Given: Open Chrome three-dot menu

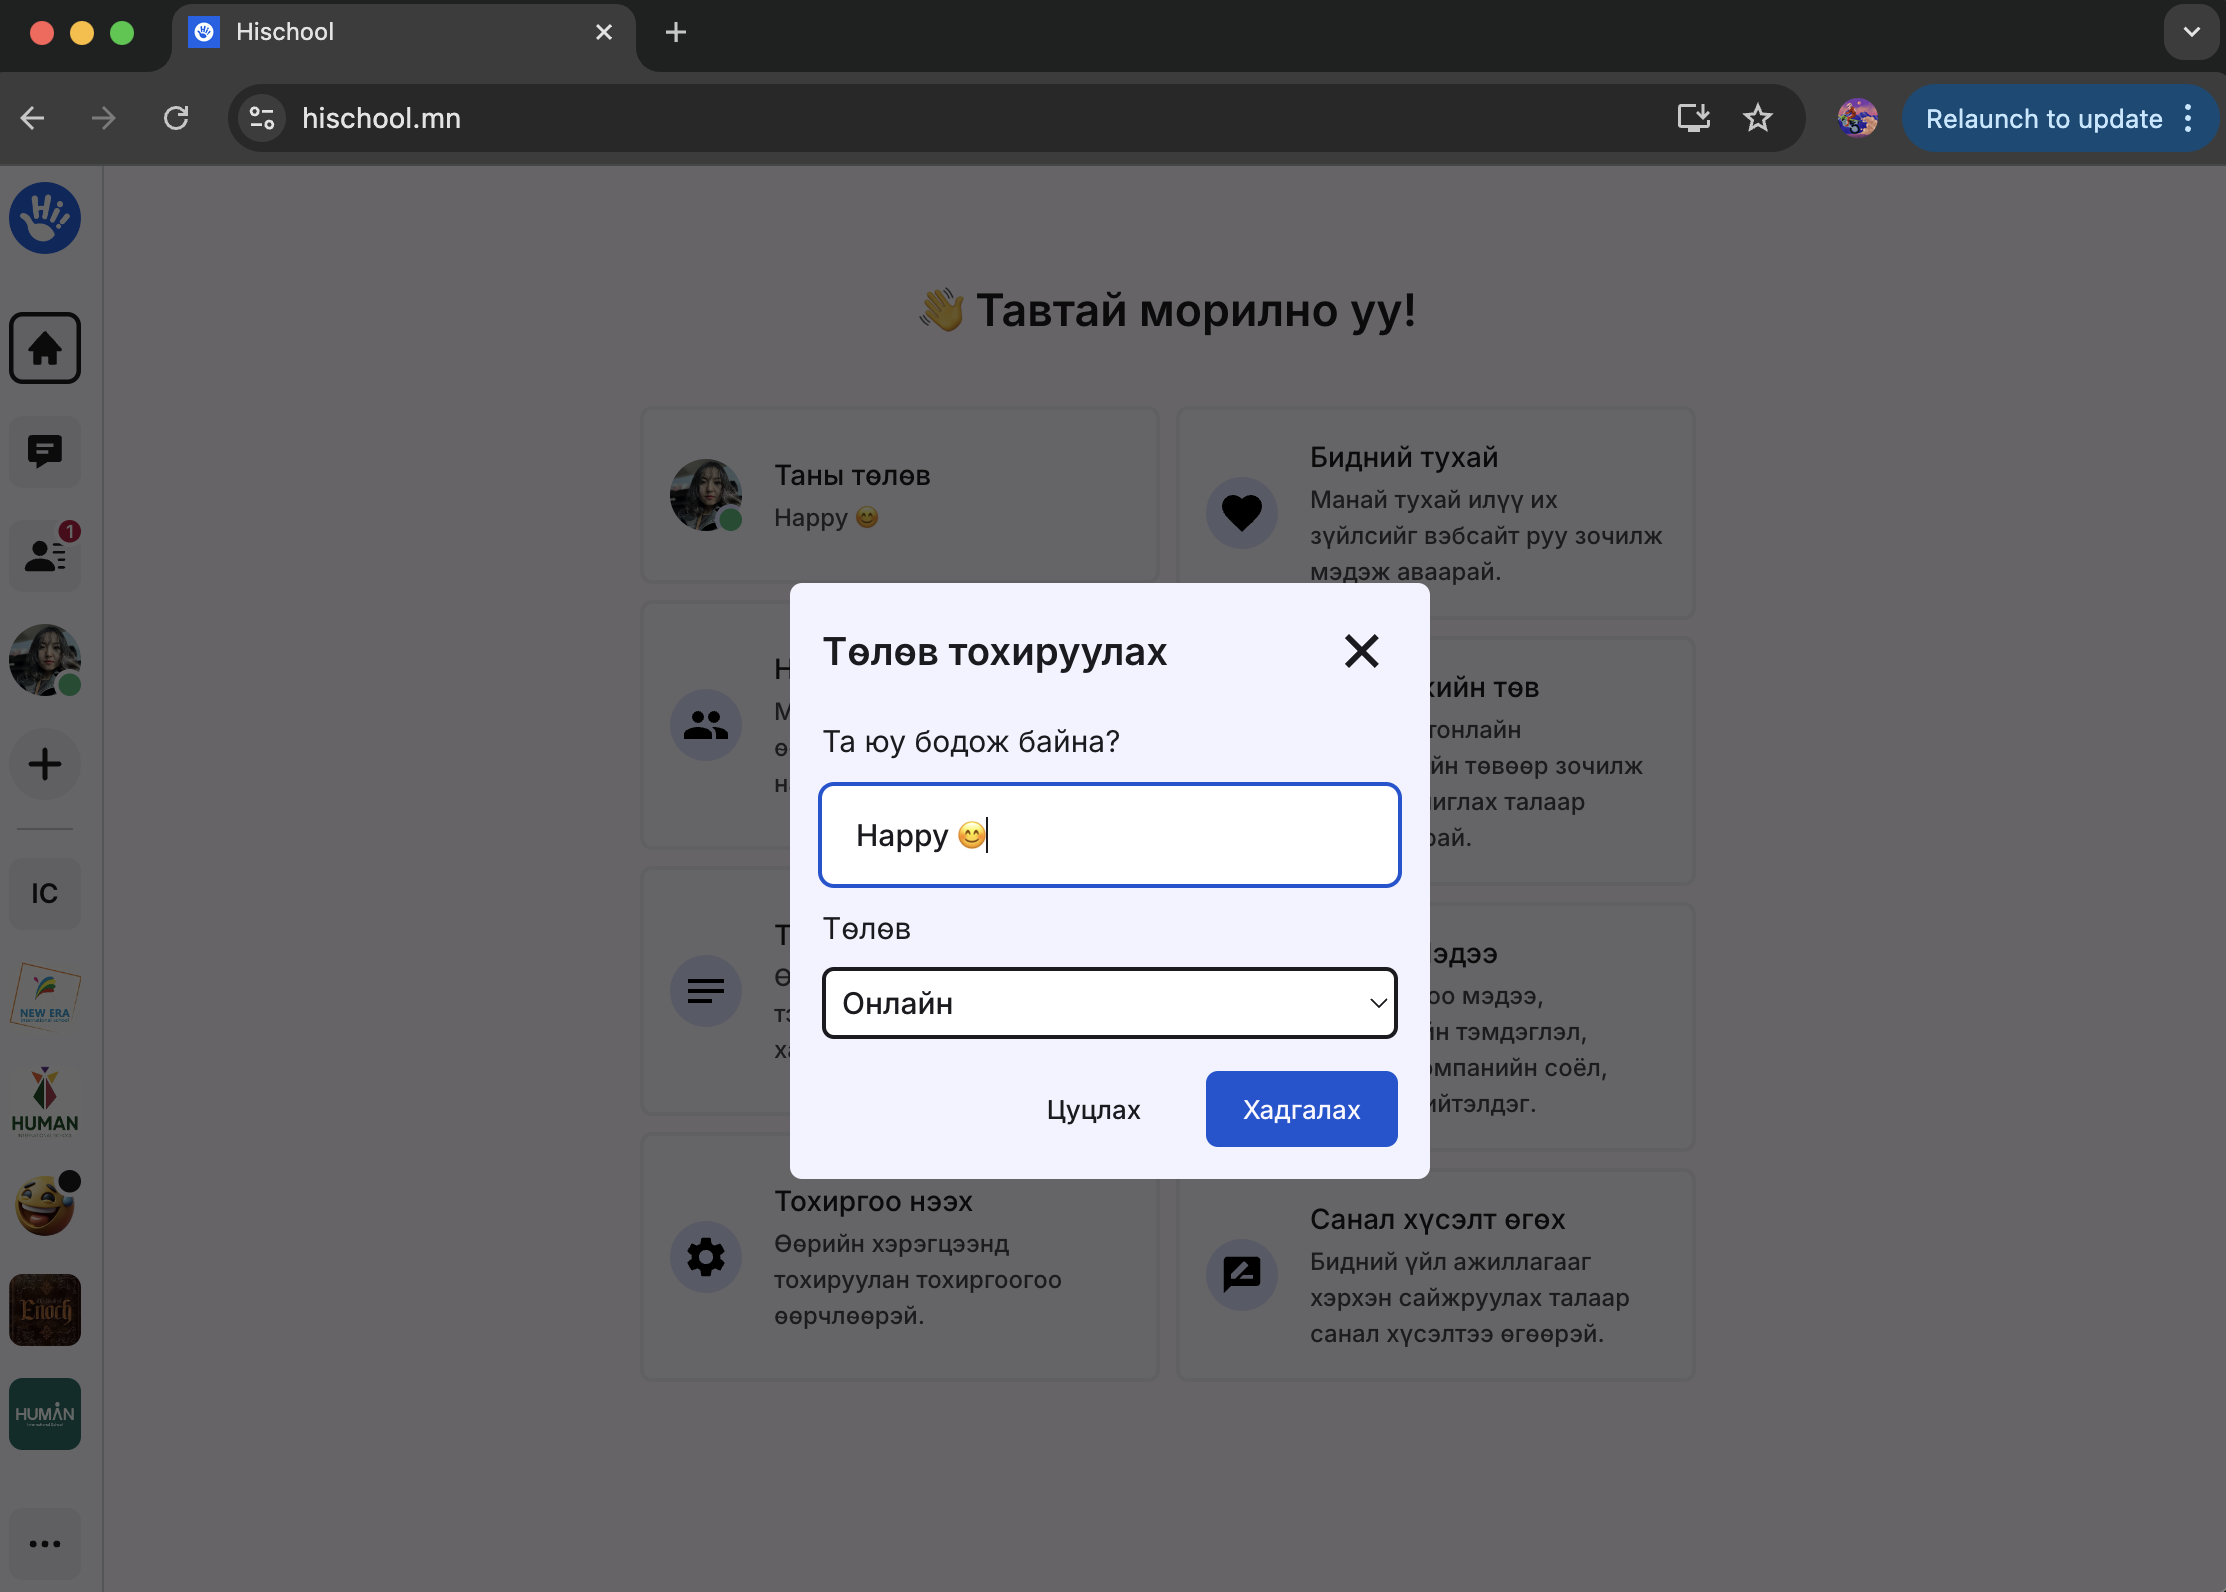Looking at the screenshot, I should [2188, 118].
